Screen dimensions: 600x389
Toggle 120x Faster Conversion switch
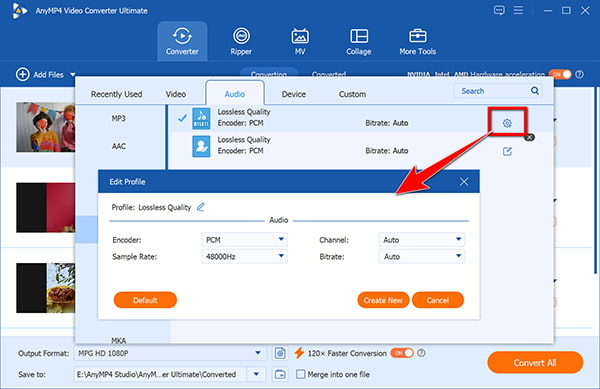click(402, 353)
